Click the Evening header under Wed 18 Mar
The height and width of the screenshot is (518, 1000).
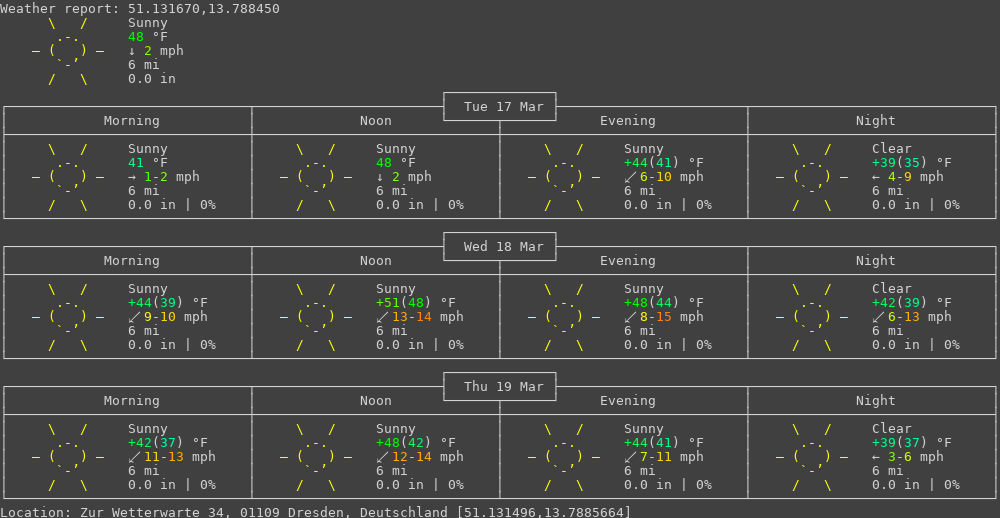pyautogui.click(x=628, y=261)
